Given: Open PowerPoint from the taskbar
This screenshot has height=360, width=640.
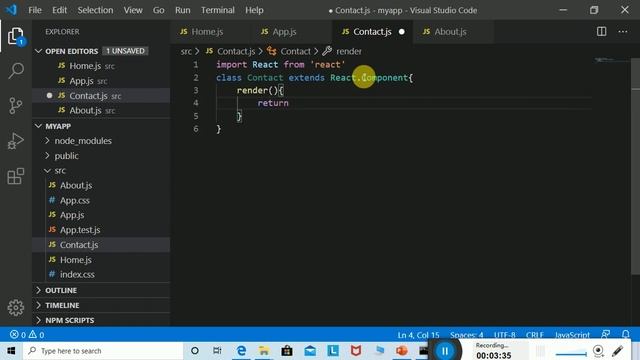Looking at the screenshot, I should [402, 351].
